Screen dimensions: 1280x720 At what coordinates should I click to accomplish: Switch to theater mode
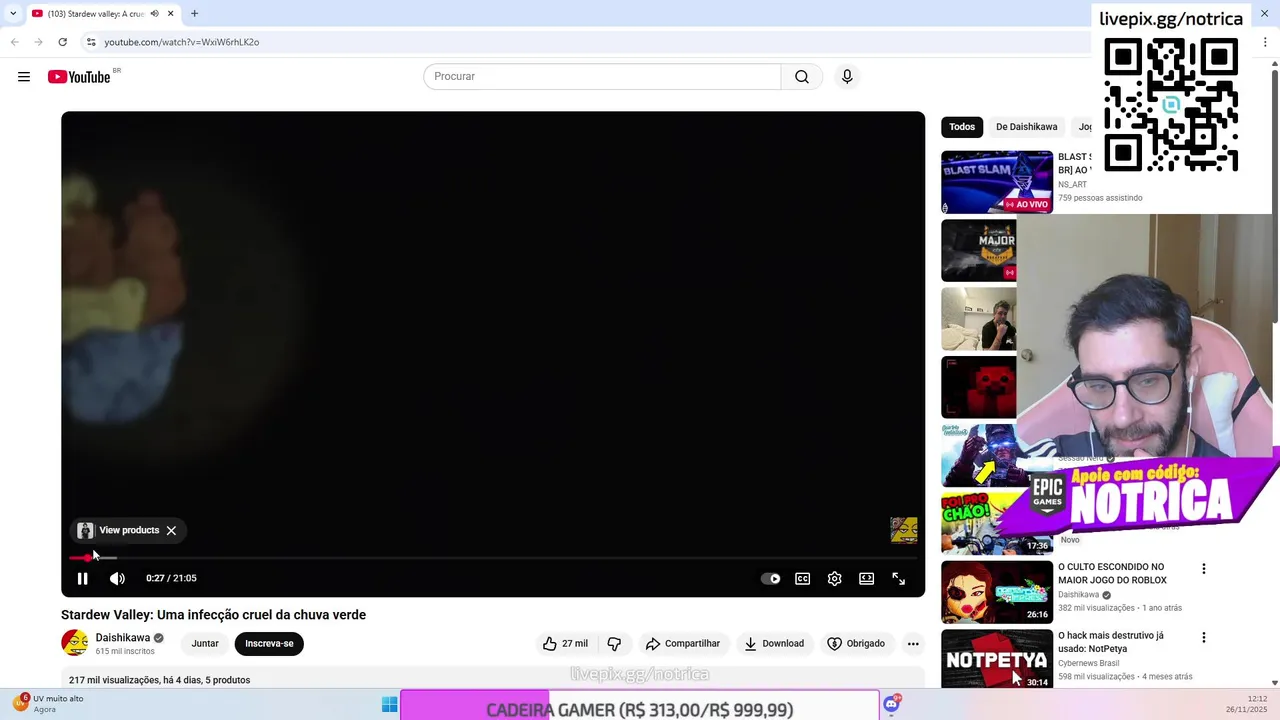[x=867, y=578]
